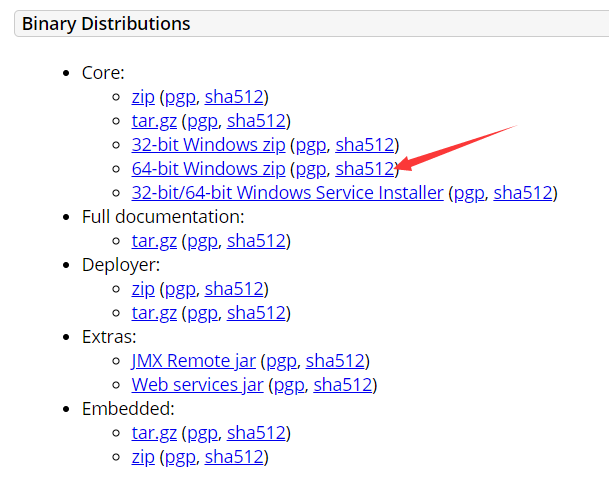Open sha512 link for JMX Remote jar

pos(335,361)
